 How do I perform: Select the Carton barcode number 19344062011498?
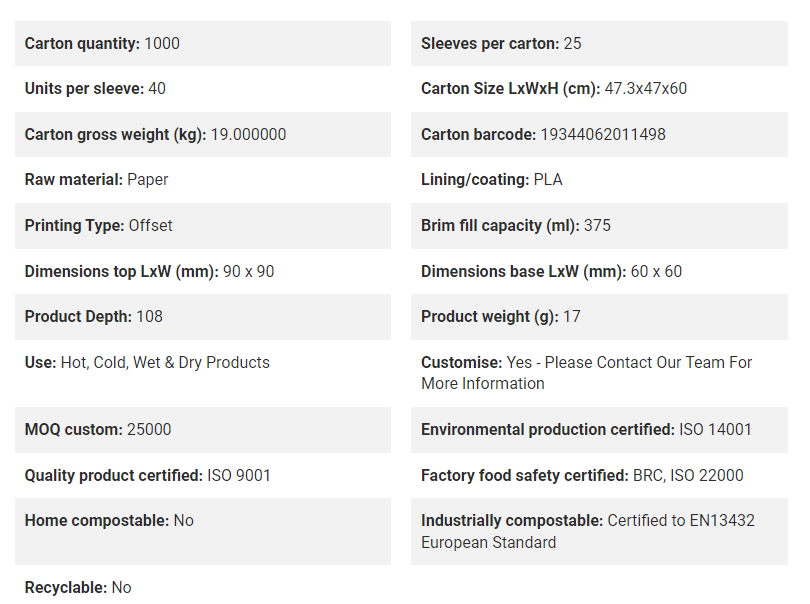click(x=603, y=134)
